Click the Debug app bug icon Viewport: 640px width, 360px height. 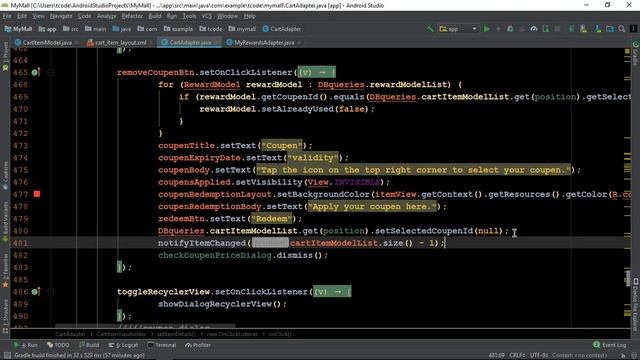(510, 29)
